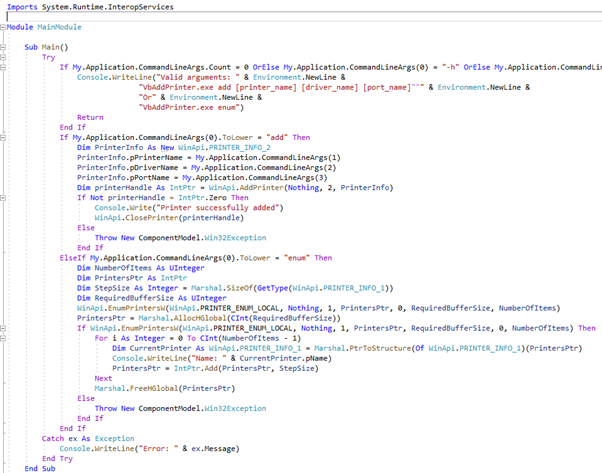Click the first Throw New ComponentModel.Win32Exception line
Viewport: 602px width, 473px height.
[x=180, y=237]
